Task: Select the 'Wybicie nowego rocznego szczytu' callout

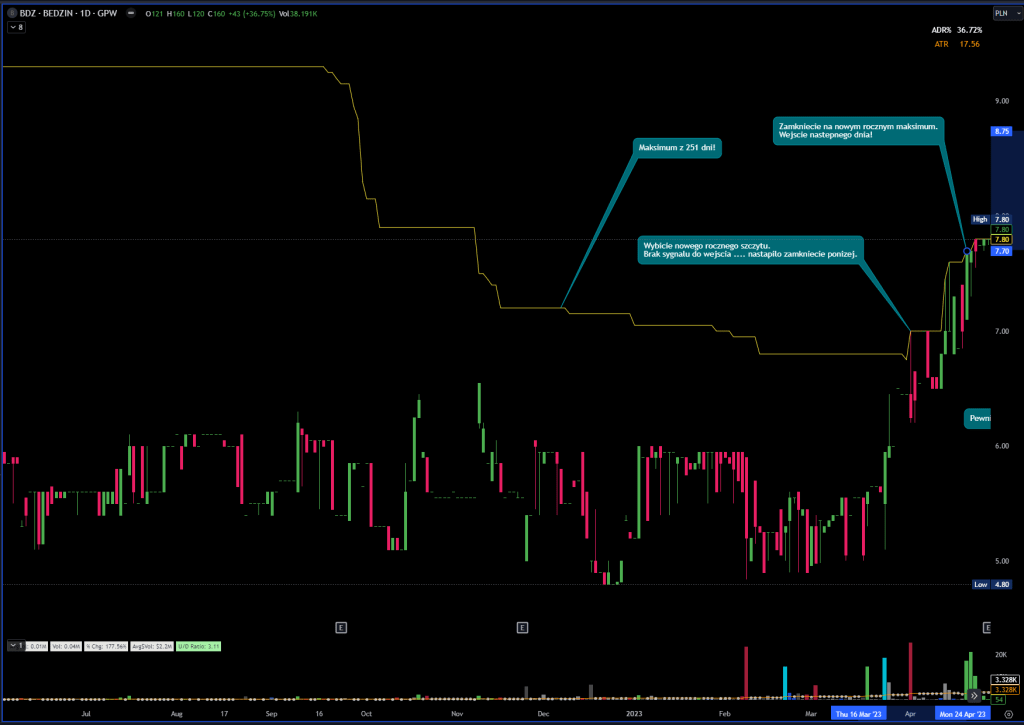Action: coord(750,250)
